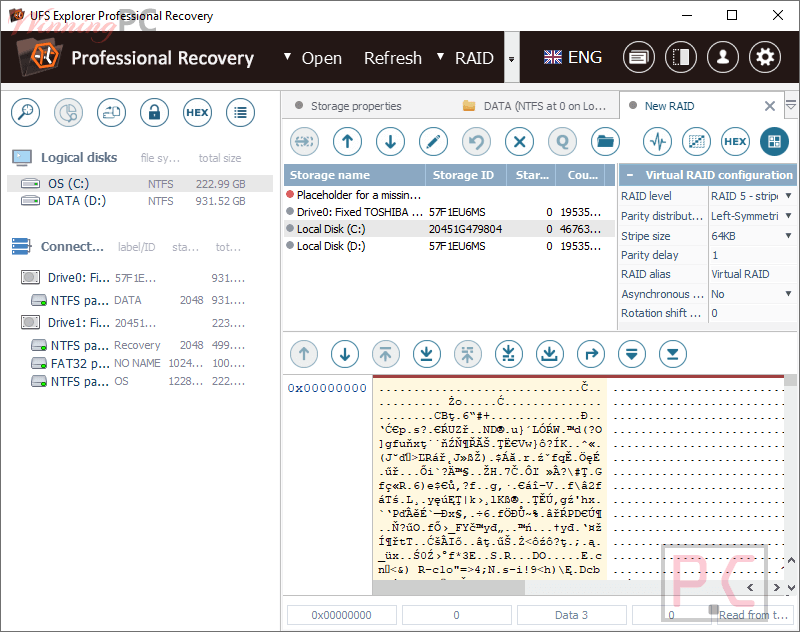Click the jump to bottom download-arrow icon
The width and height of the screenshot is (800, 632).
[427, 353]
